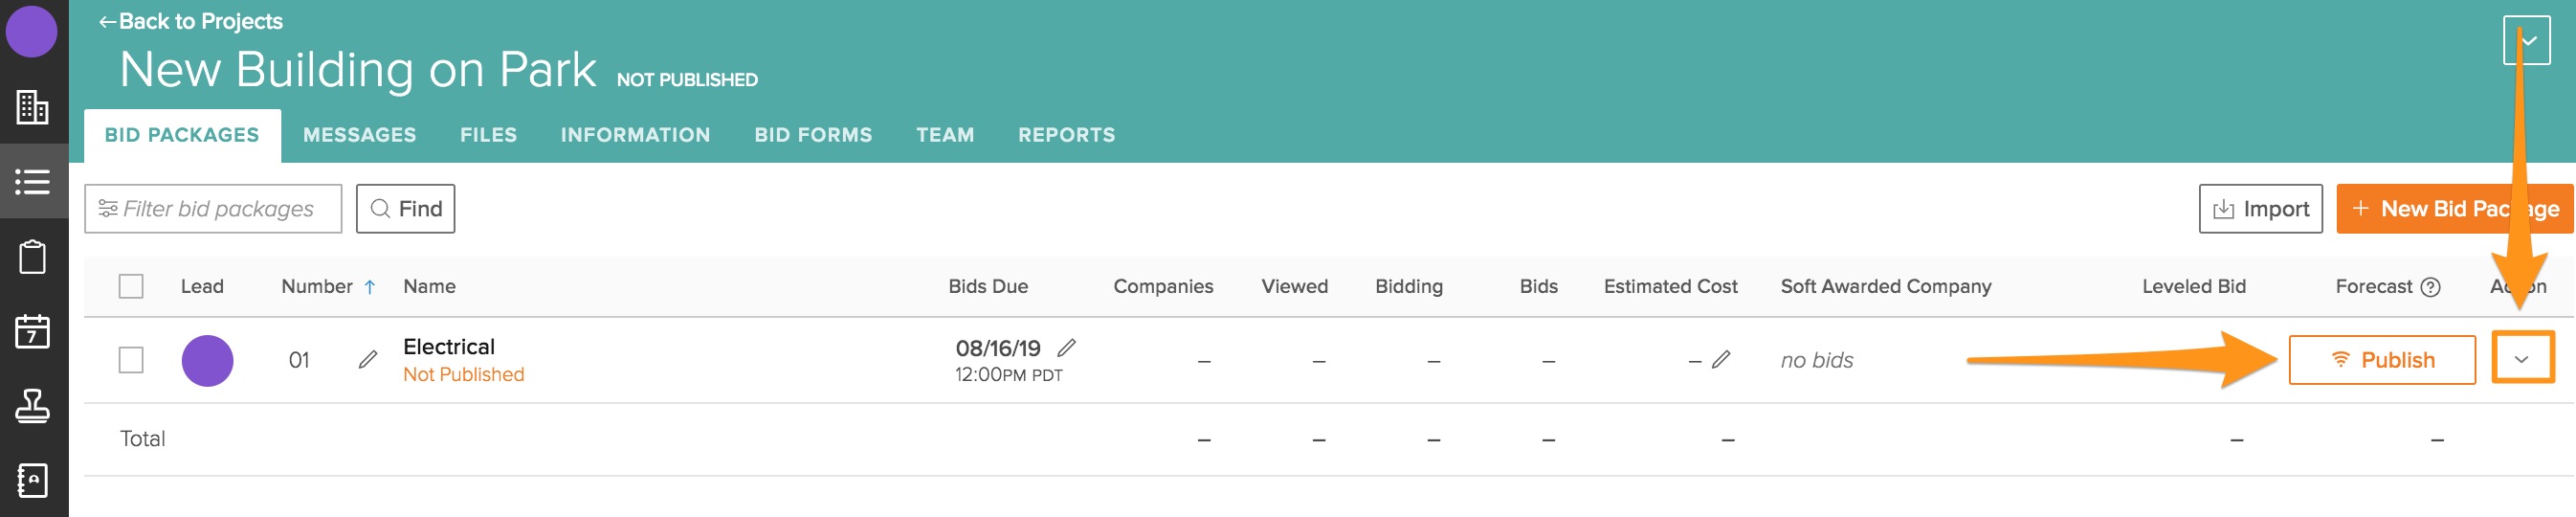2576x517 pixels.
Task: Open the project header chevron dropdown
Action: (2527, 41)
